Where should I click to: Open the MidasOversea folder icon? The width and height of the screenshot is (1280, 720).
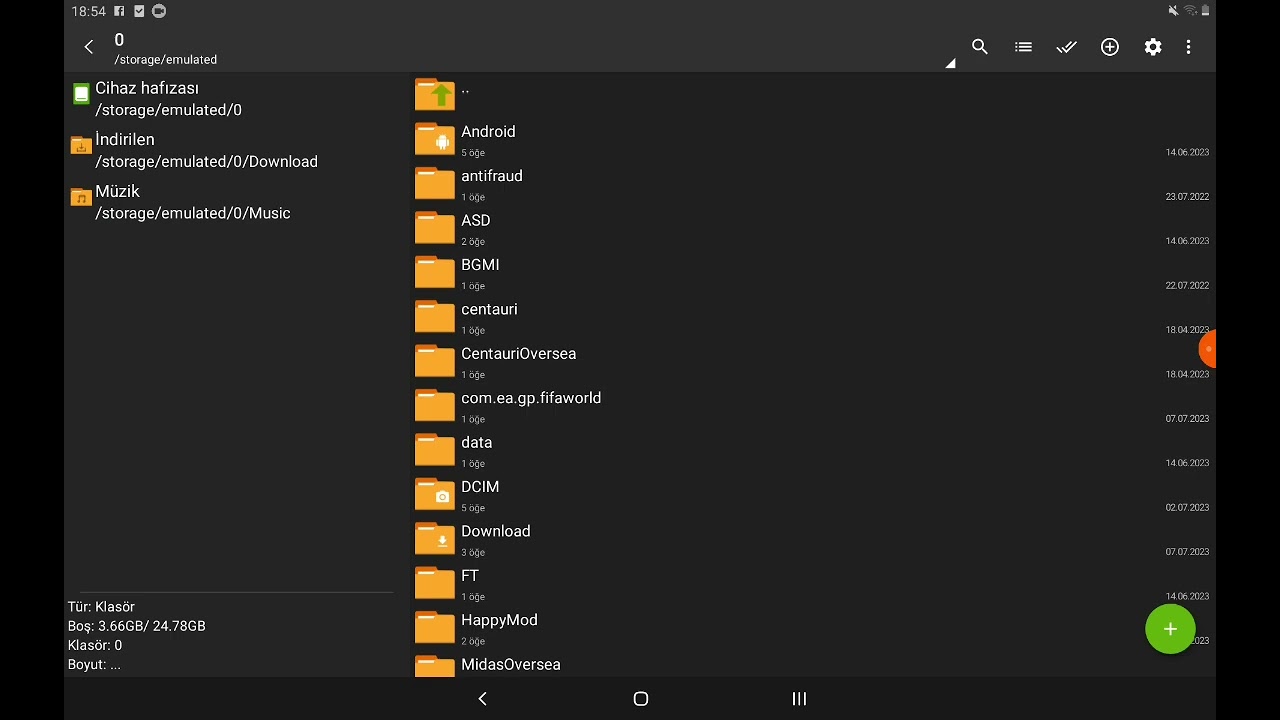(435, 666)
